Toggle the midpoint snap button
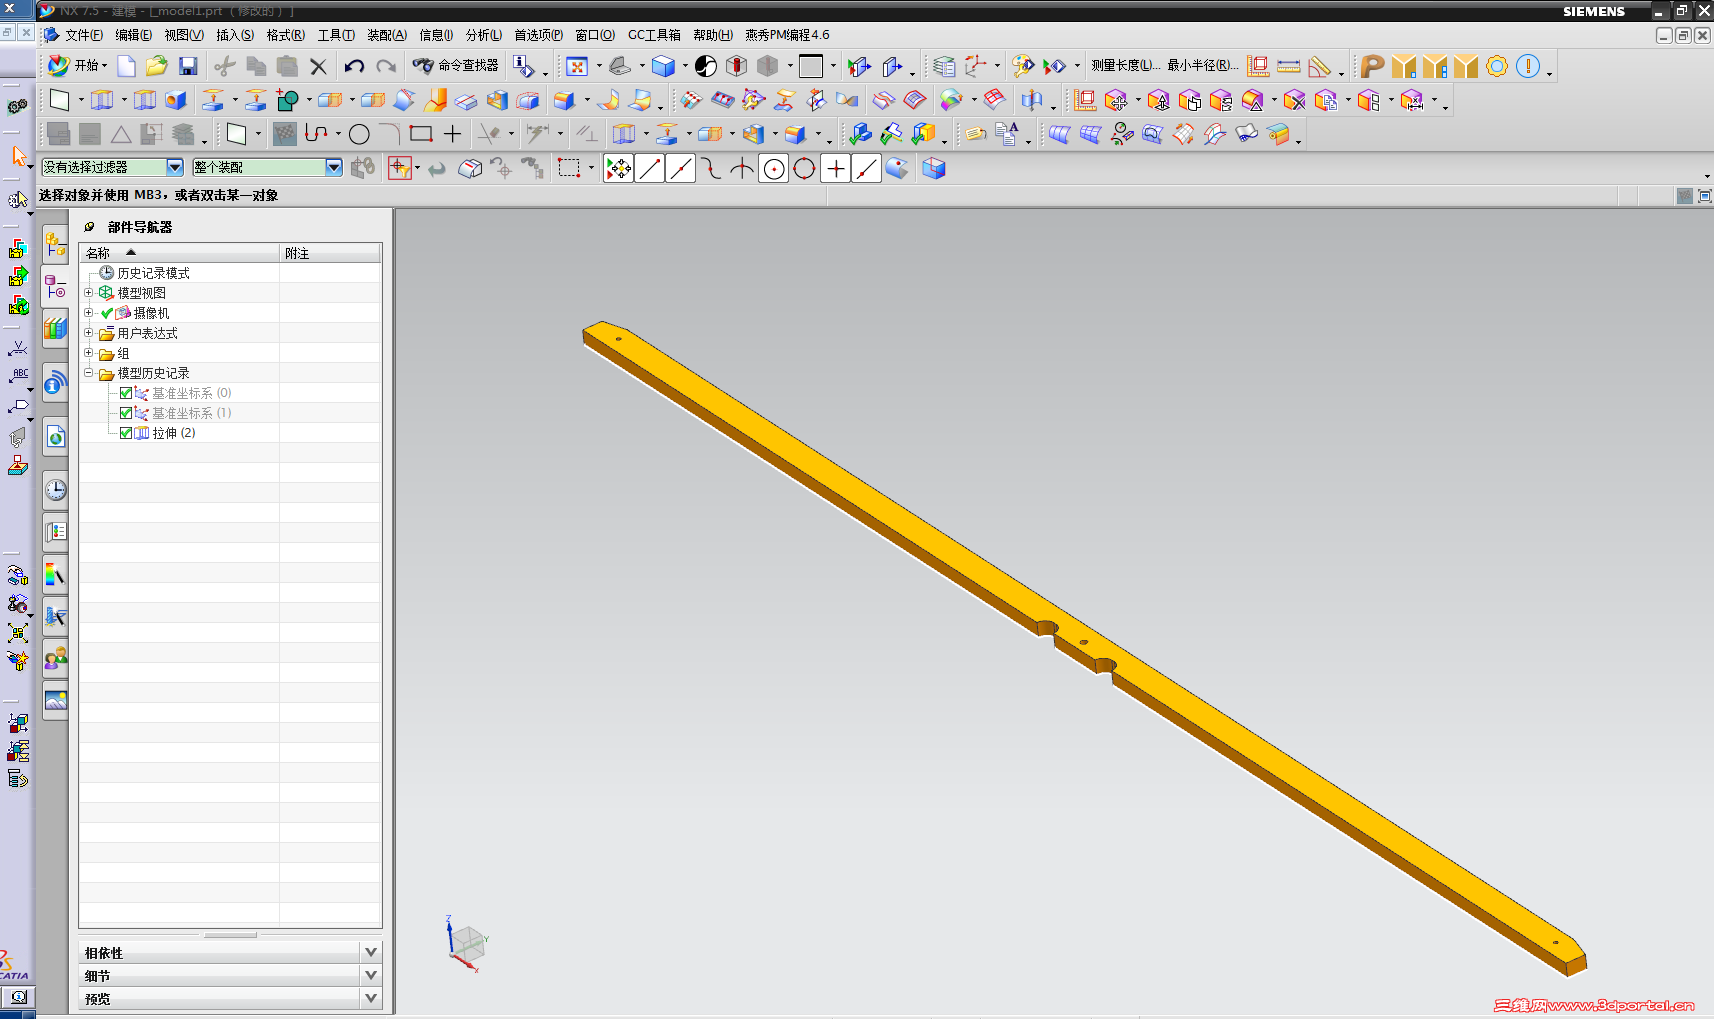 (x=681, y=168)
